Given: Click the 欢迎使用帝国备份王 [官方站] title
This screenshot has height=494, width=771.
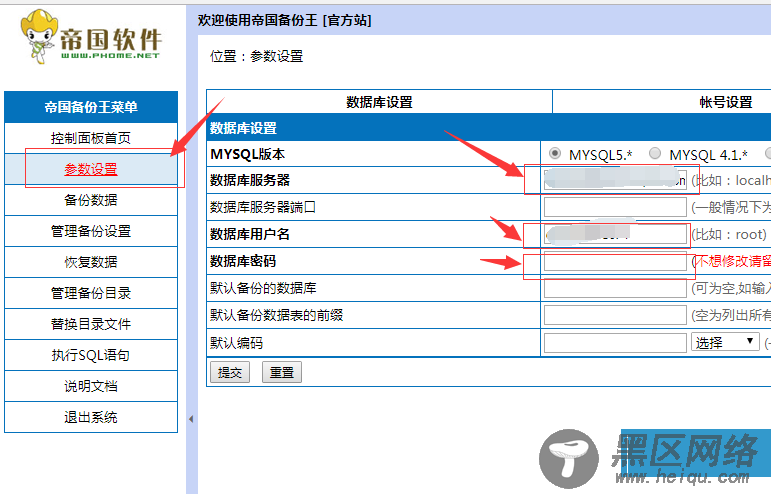Looking at the screenshot, I should click(x=285, y=20).
